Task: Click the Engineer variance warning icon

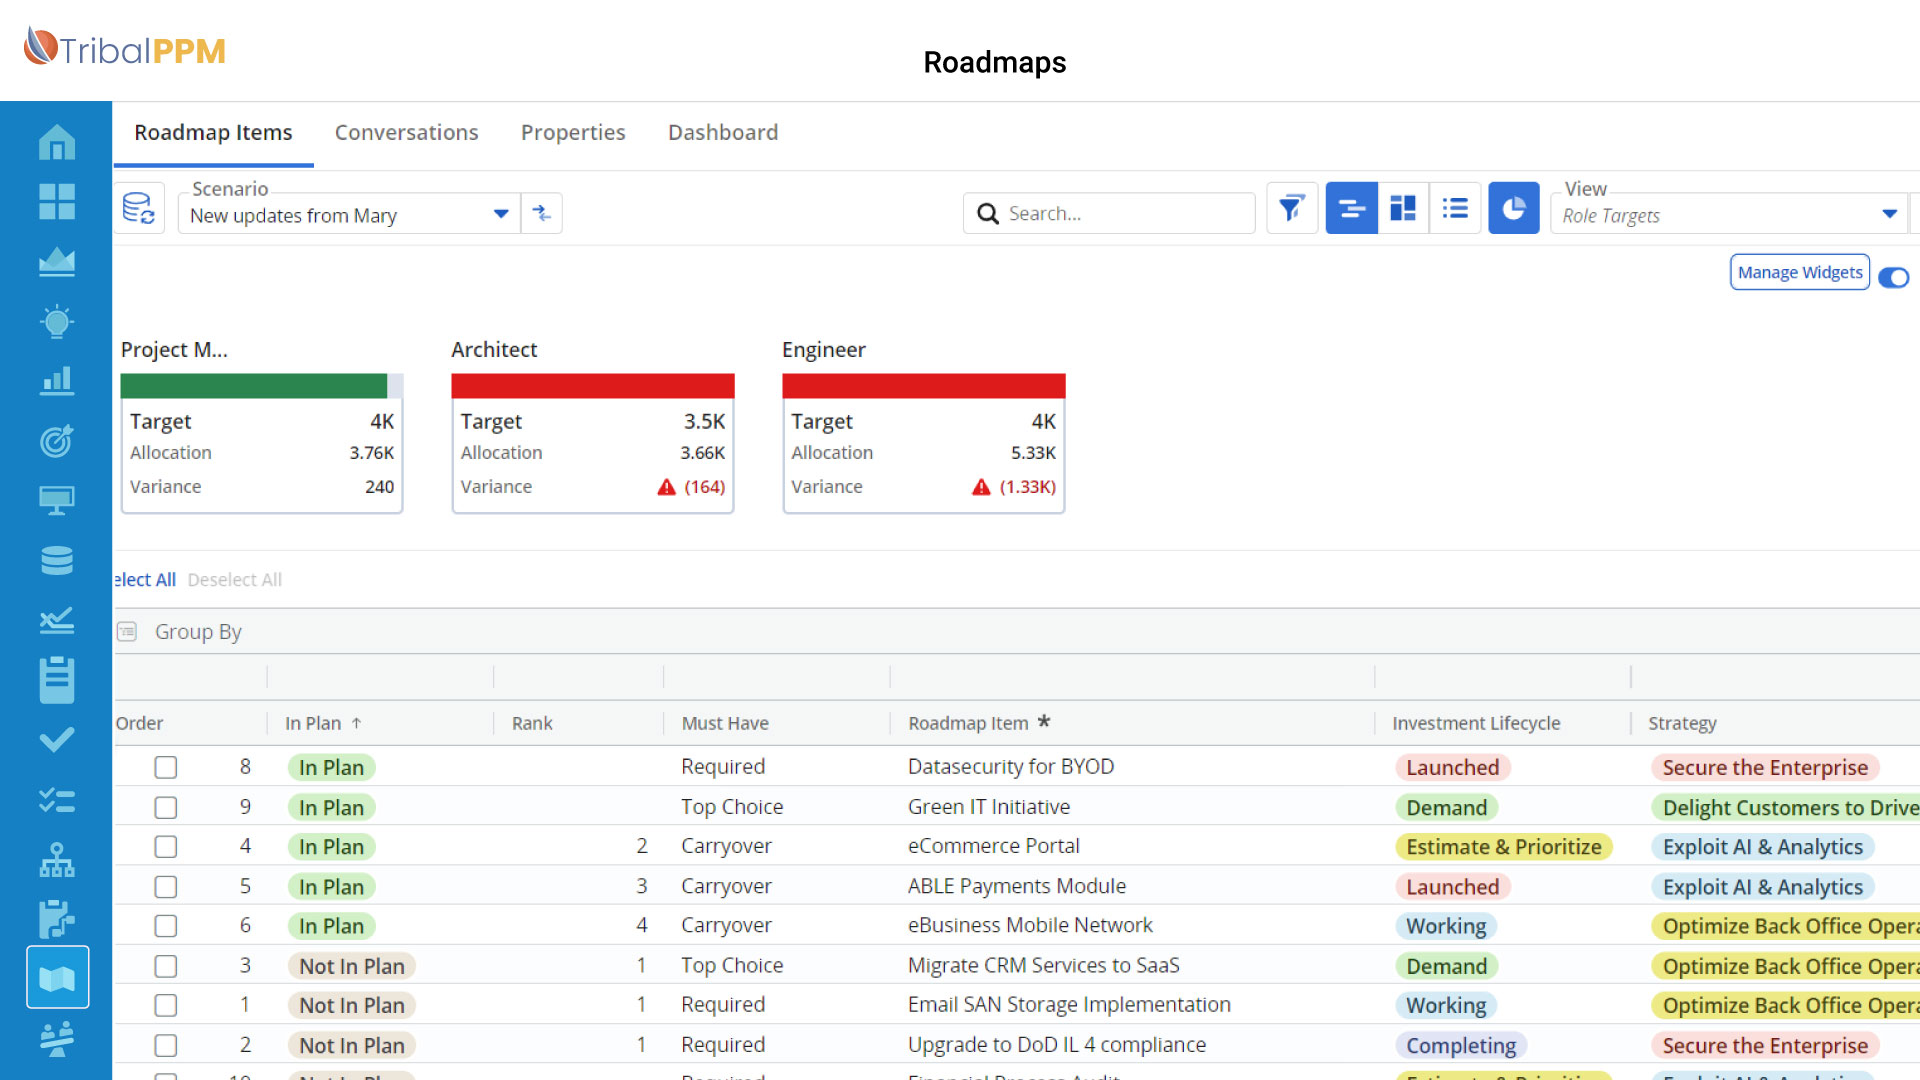Action: 981,487
